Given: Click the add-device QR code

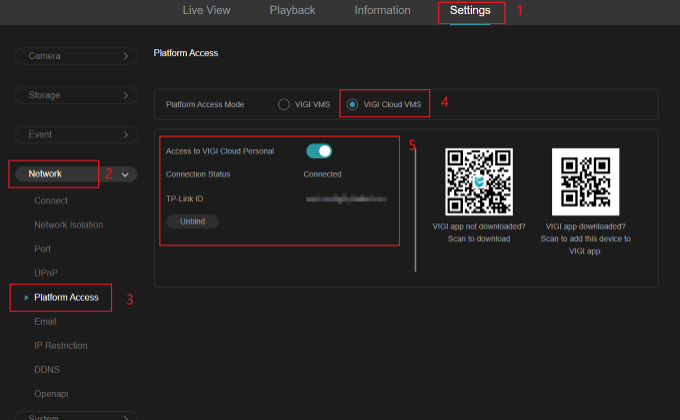Looking at the screenshot, I should click(585, 182).
